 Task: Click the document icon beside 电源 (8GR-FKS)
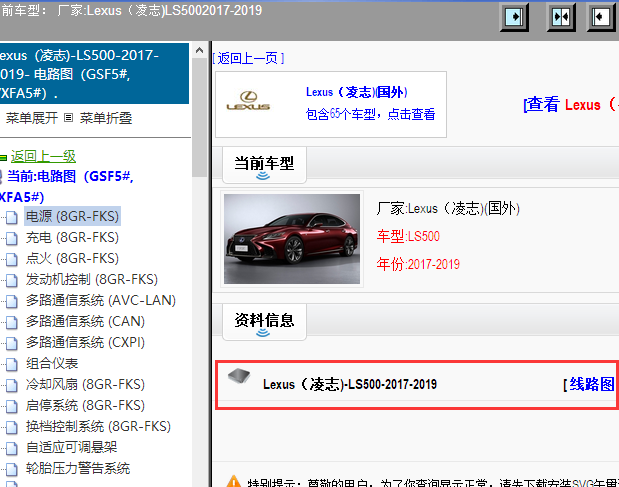12,217
